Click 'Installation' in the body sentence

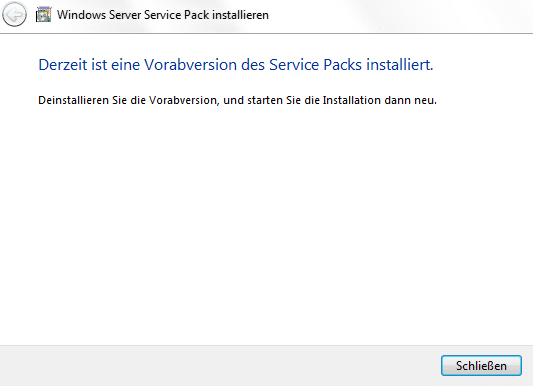(x=351, y=100)
